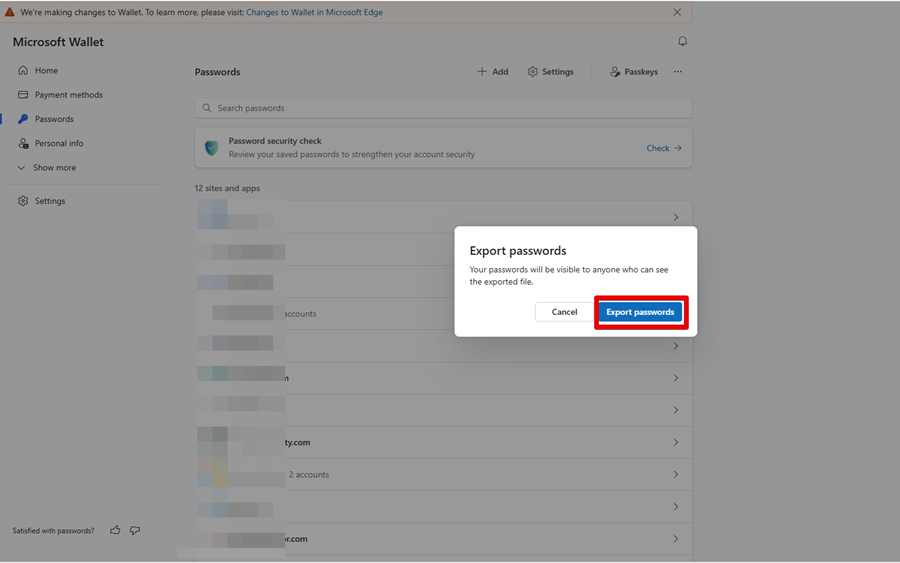Cancel the Export passwords dialog
The height and width of the screenshot is (563, 900).
click(x=564, y=312)
